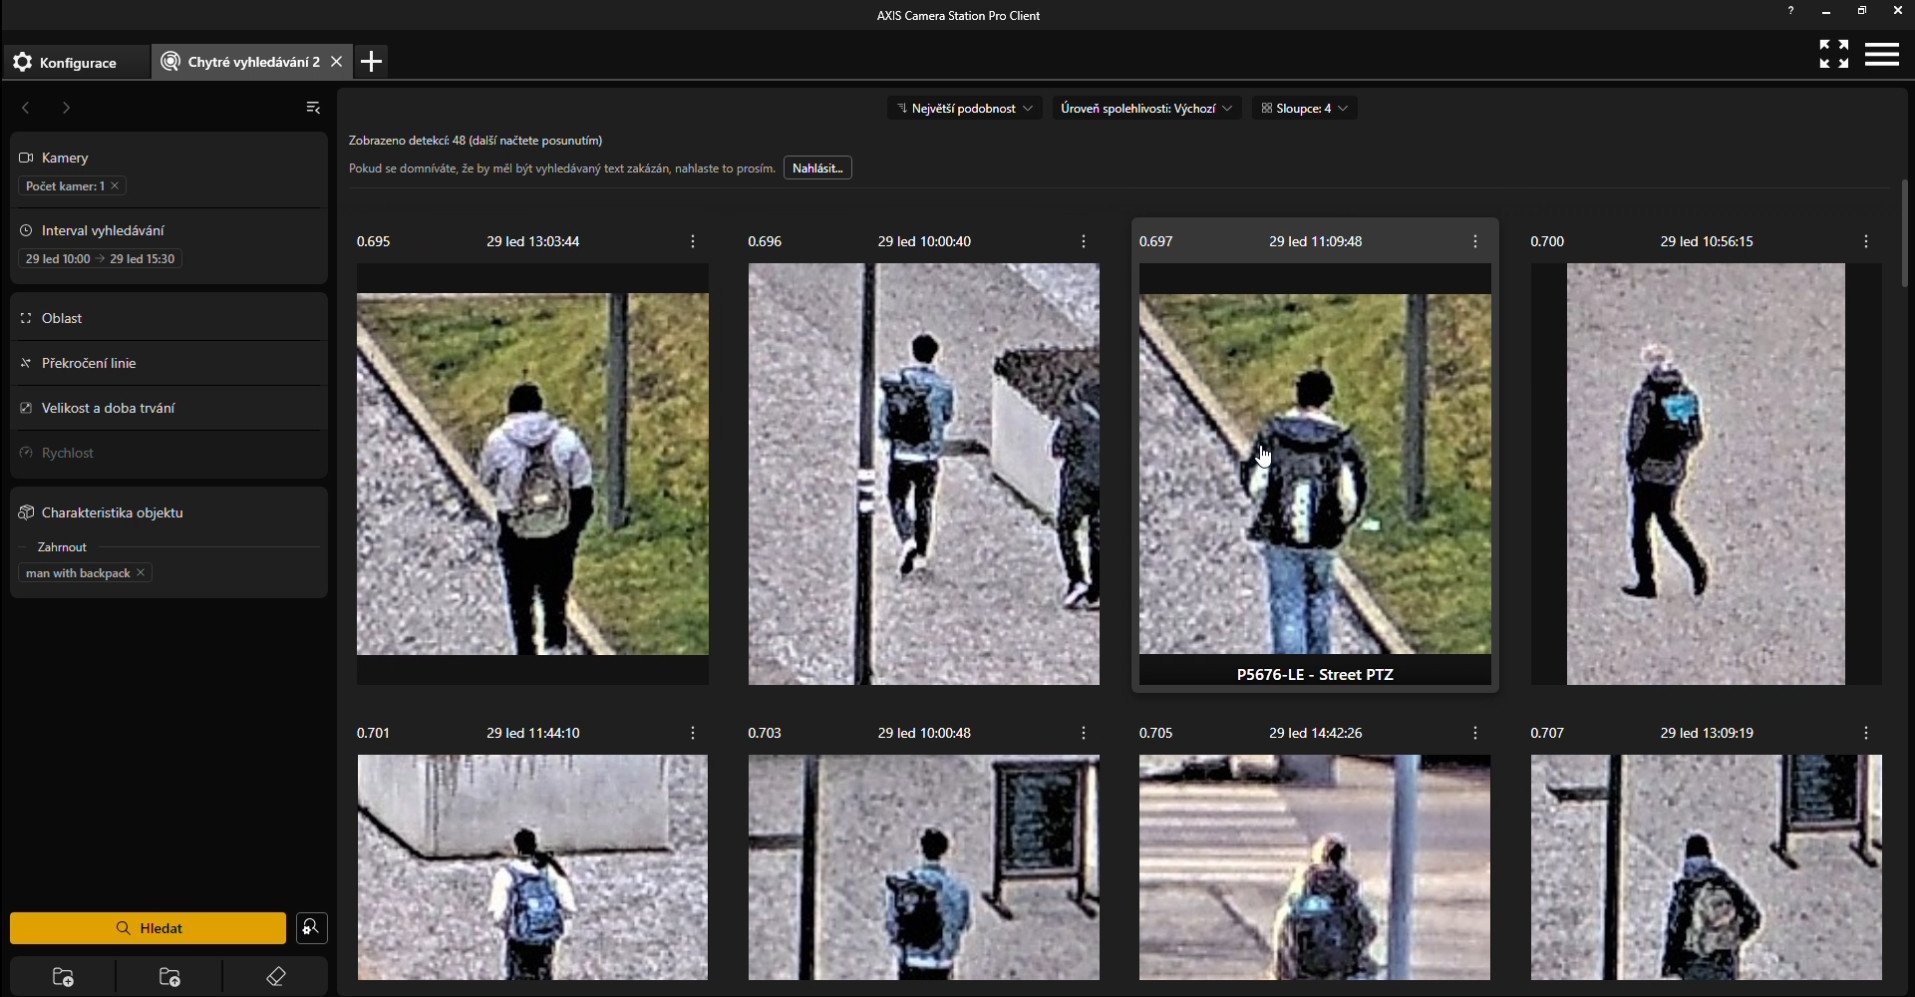Add a new tab with plus icon
The image size is (1915, 997).
tap(371, 62)
